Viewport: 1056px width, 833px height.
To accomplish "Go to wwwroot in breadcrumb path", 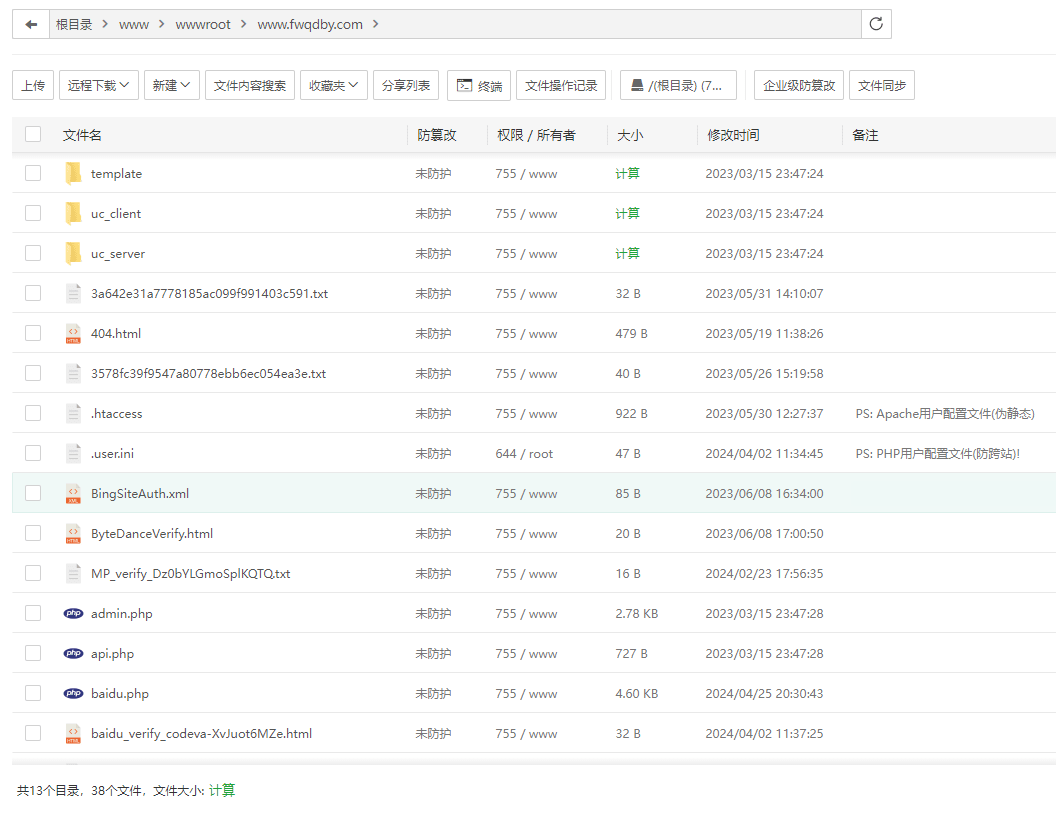I will coord(203,25).
